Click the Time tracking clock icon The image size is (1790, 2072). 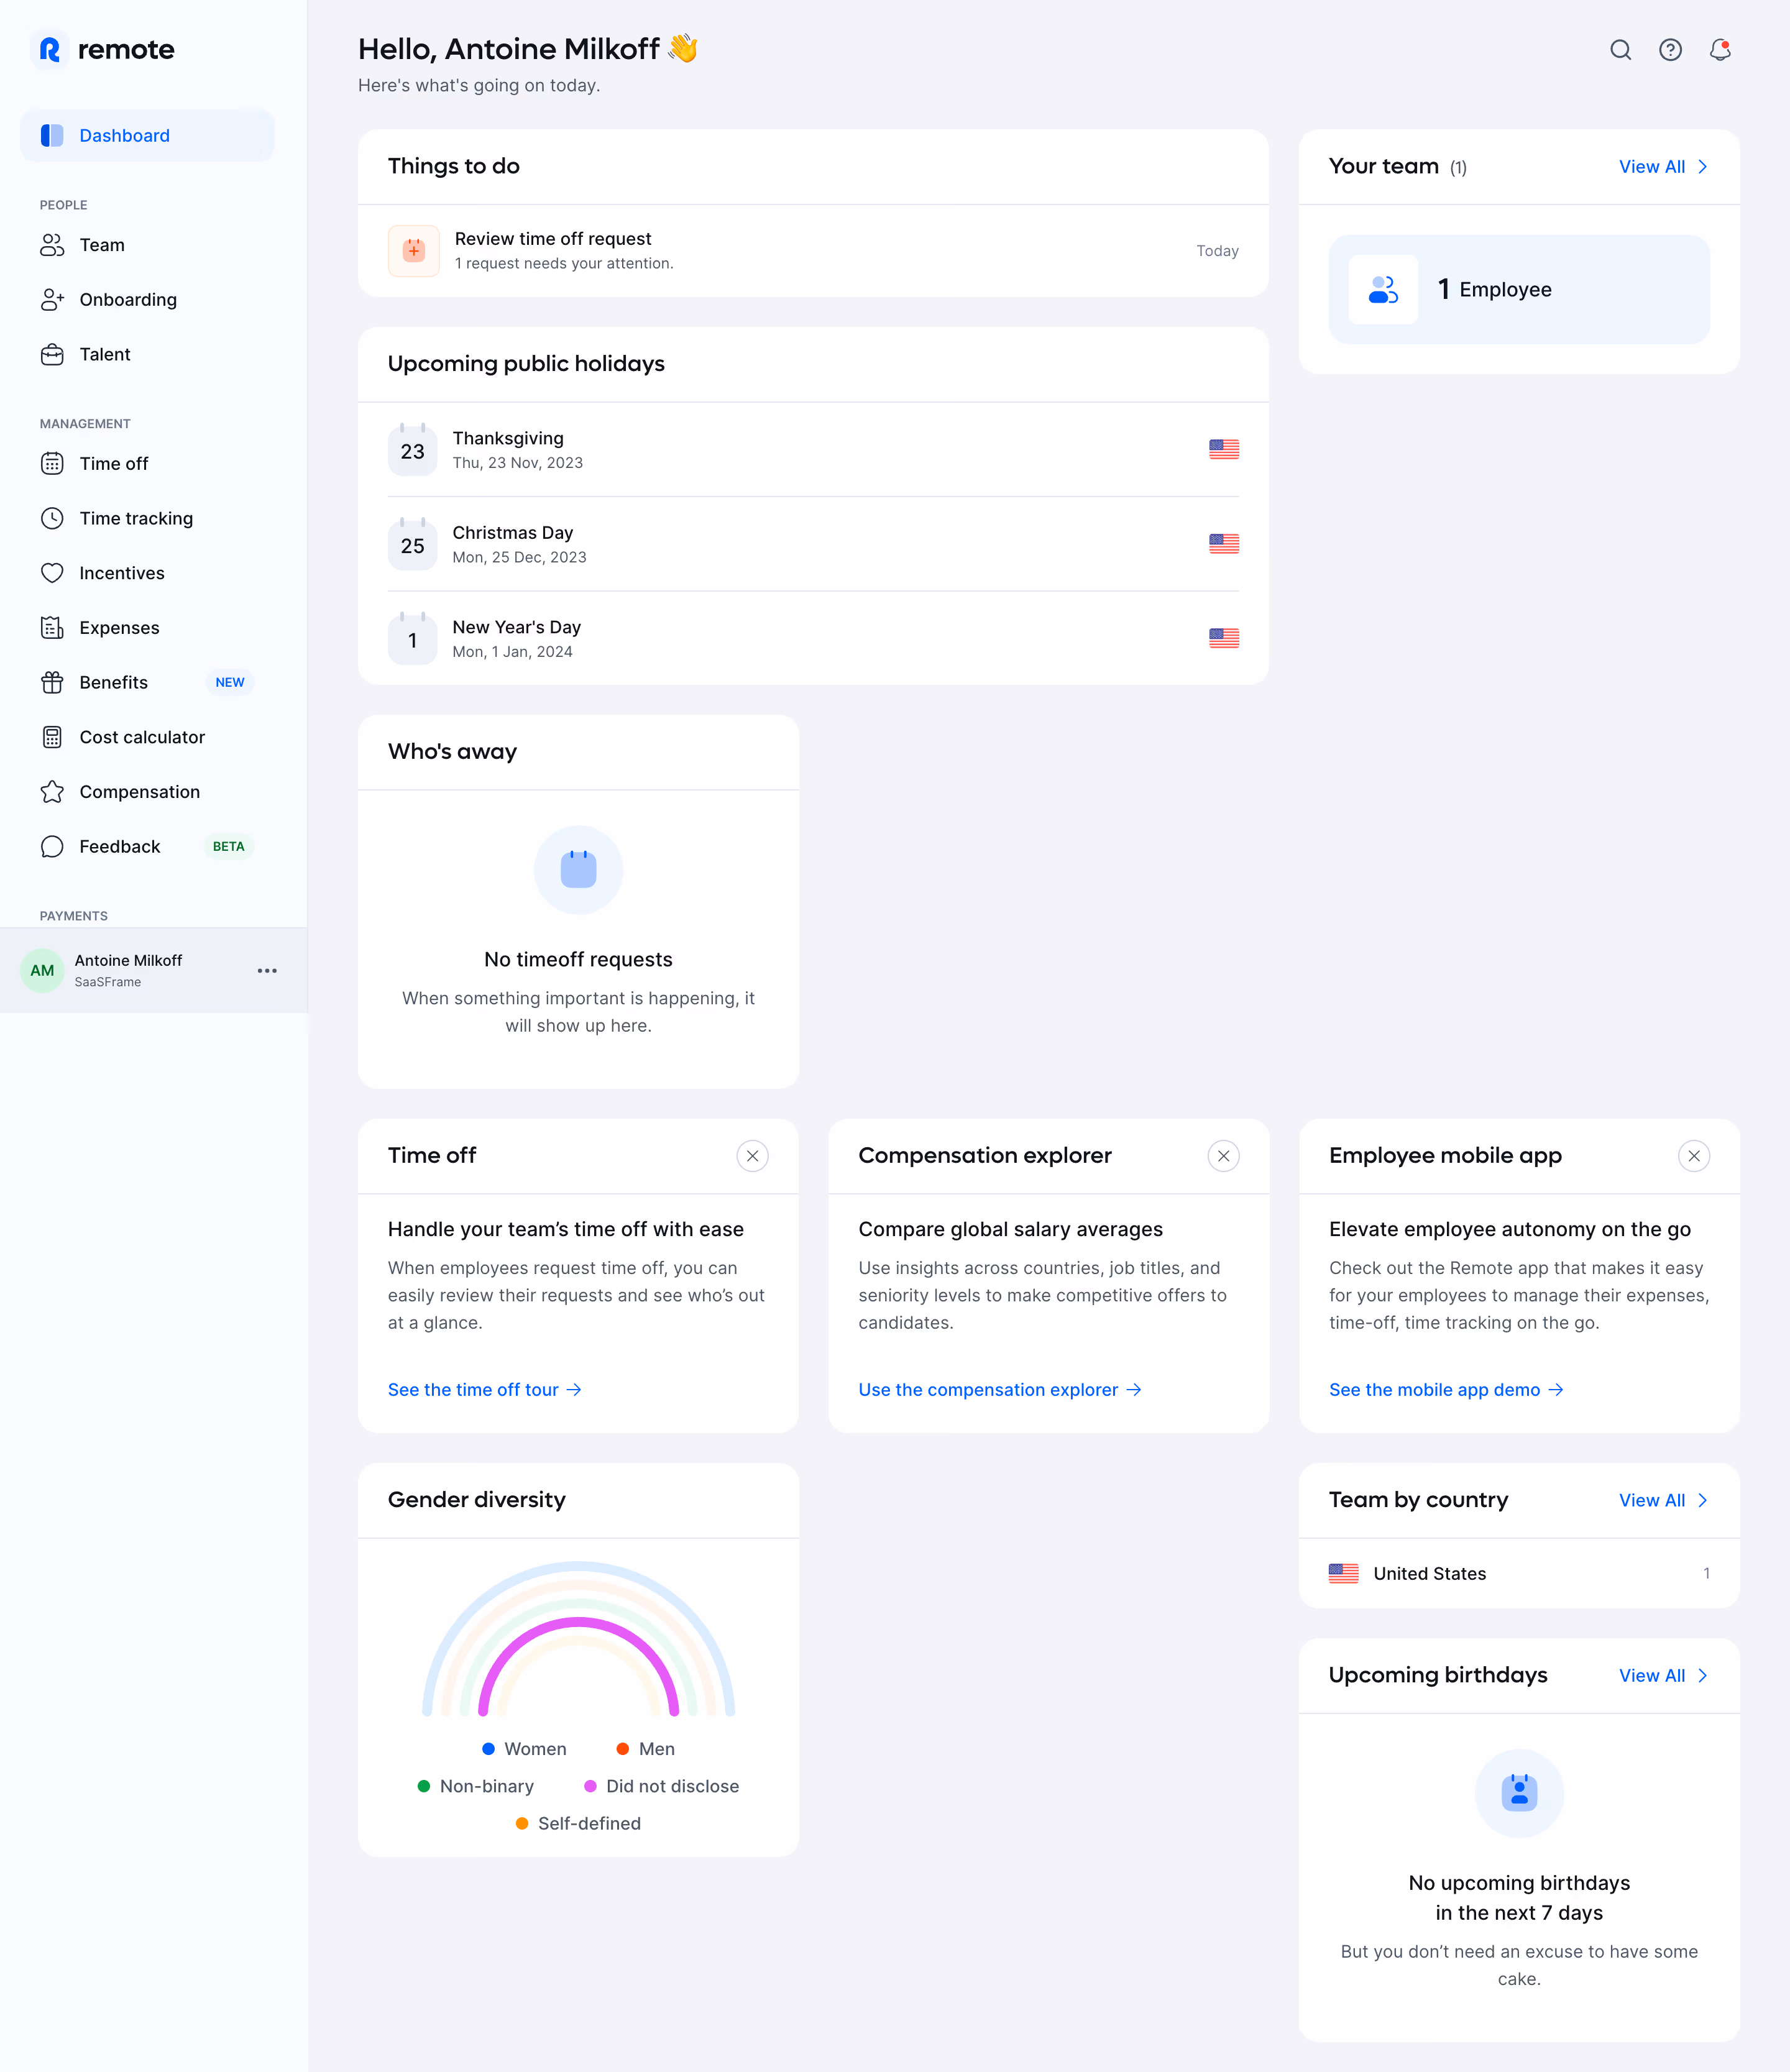point(52,518)
